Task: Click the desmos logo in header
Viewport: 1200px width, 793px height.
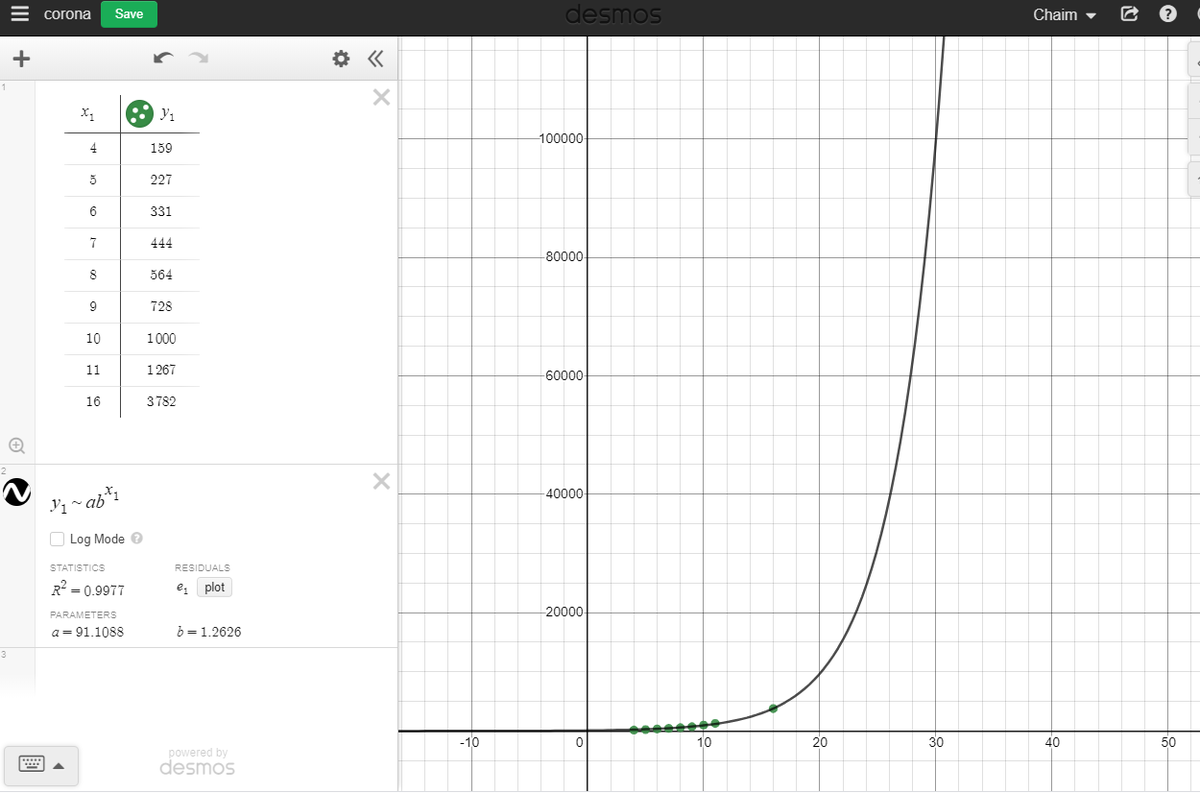Action: (x=613, y=15)
